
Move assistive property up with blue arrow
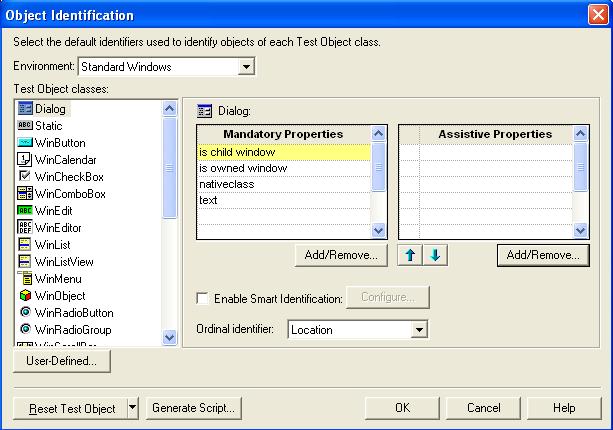click(x=410, y=255)
